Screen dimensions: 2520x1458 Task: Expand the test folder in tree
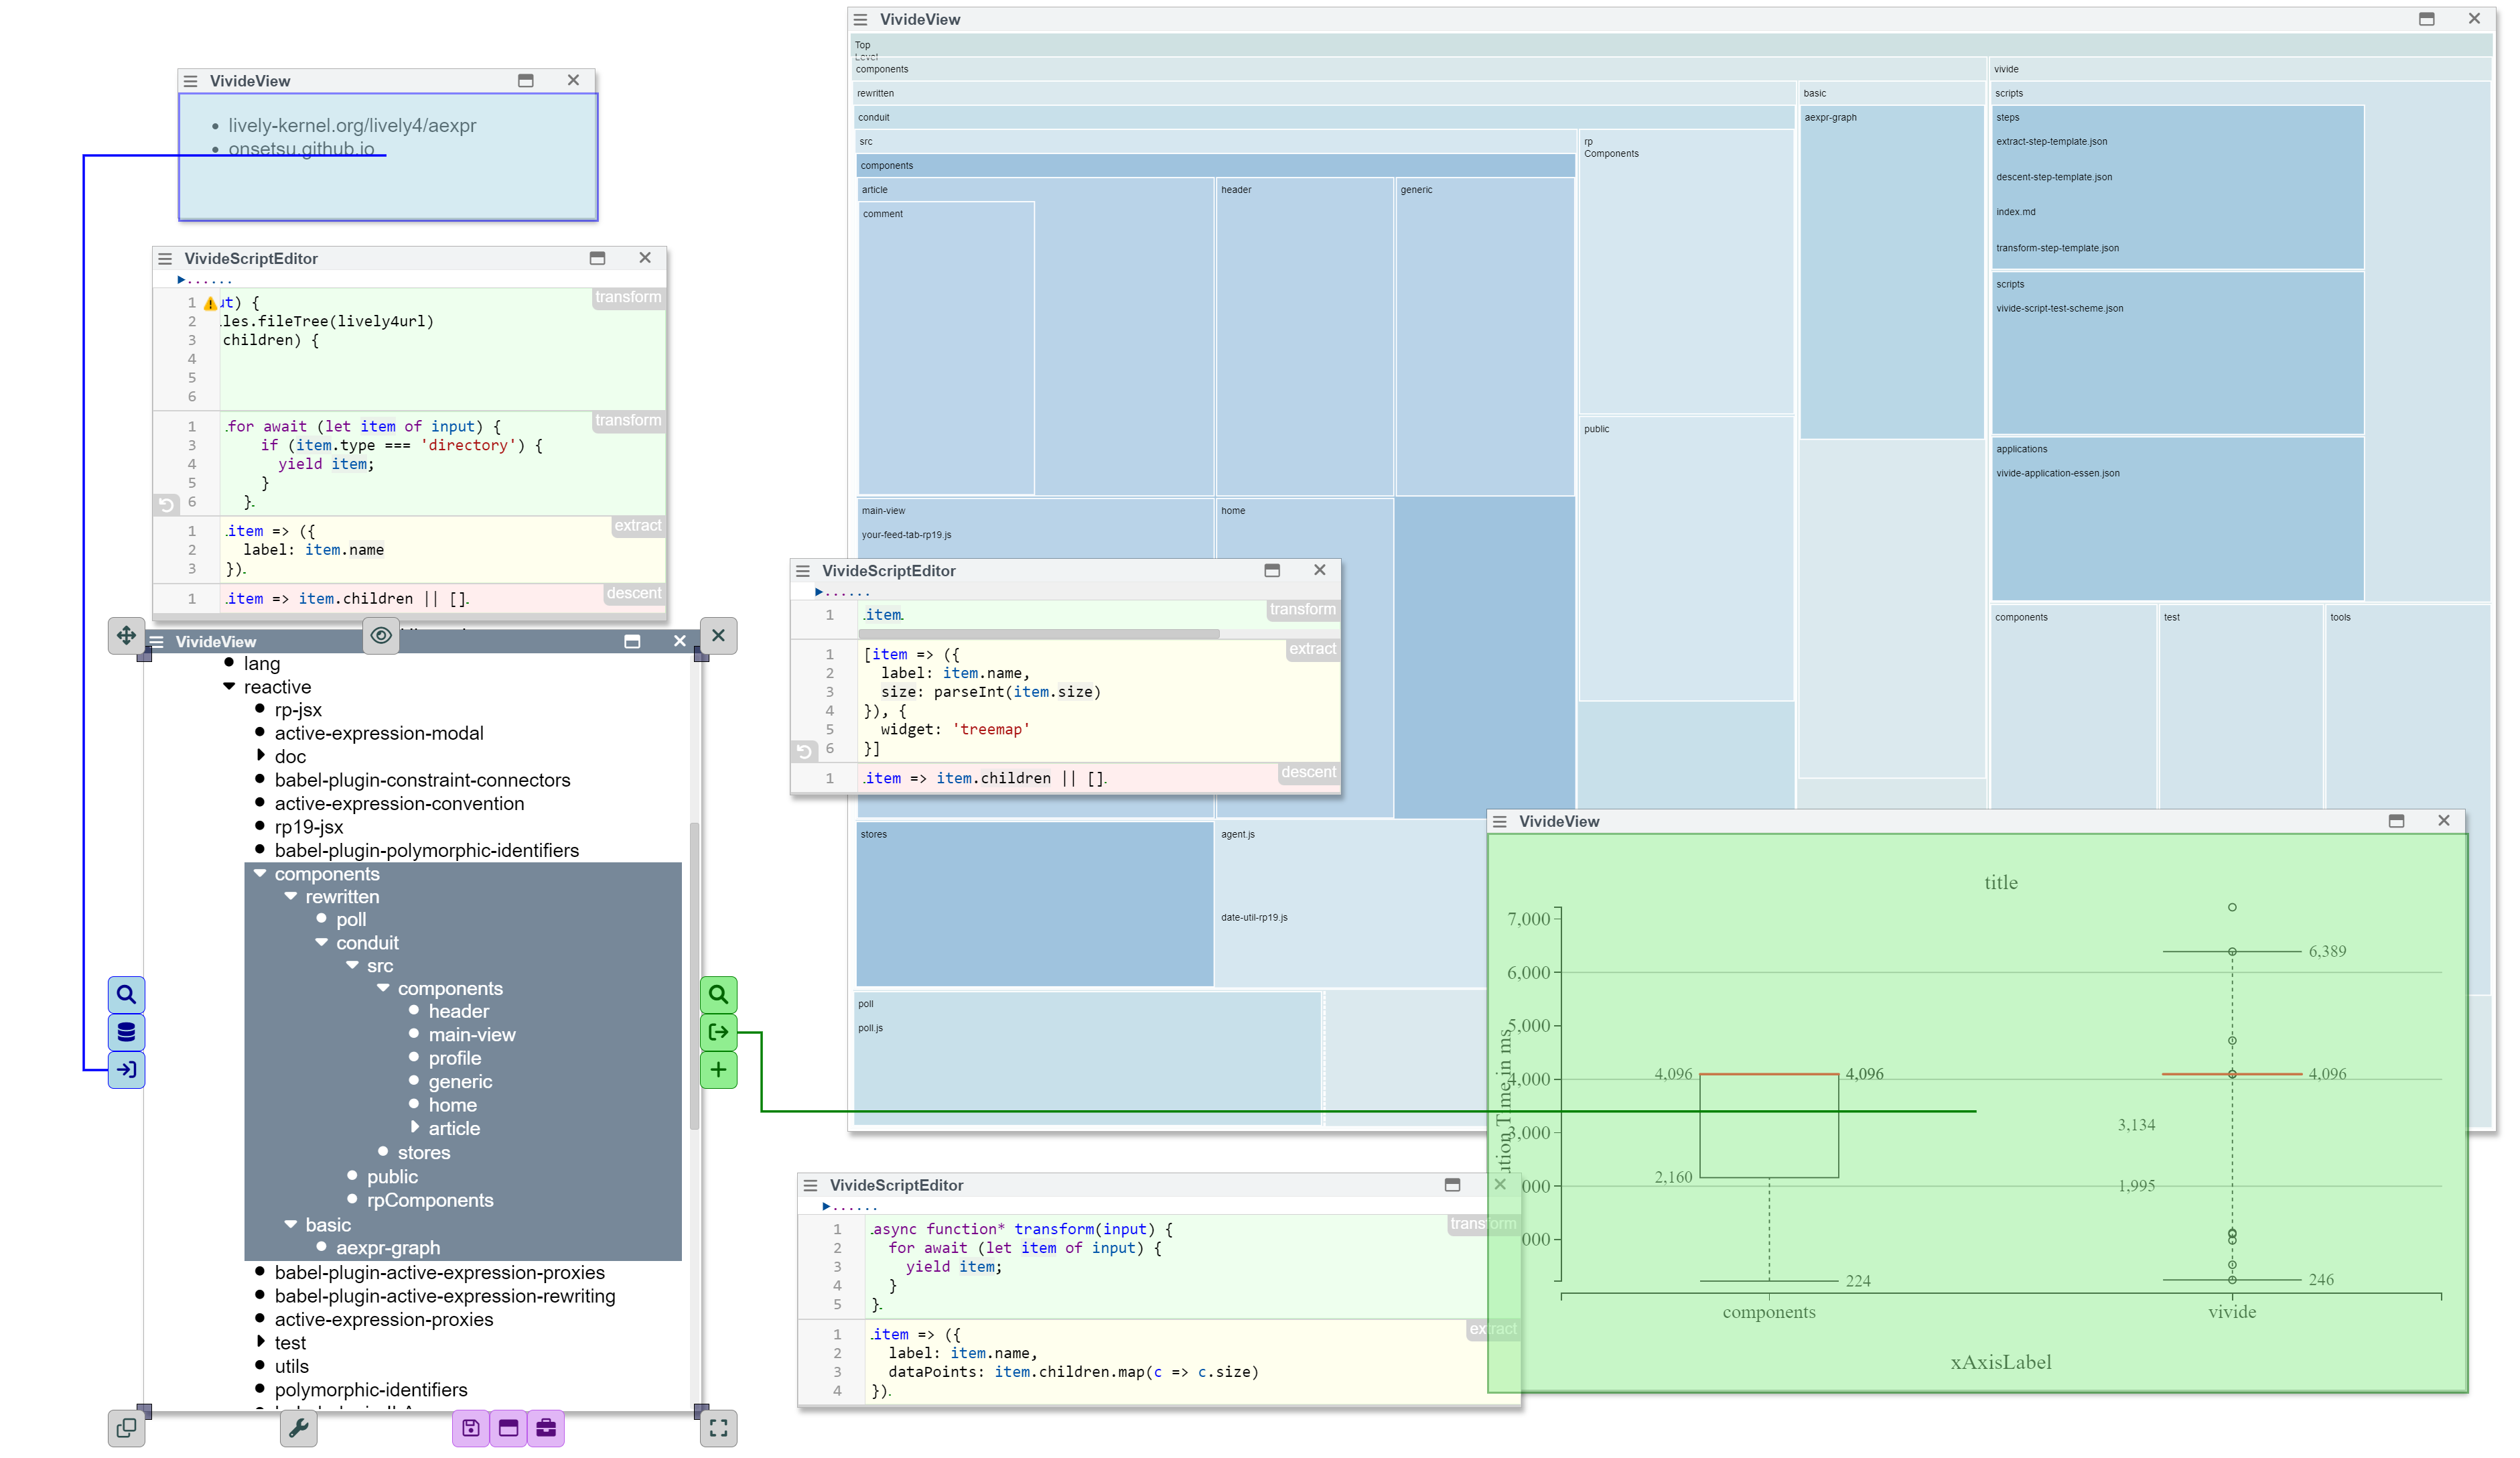[x=260, y=1341]
